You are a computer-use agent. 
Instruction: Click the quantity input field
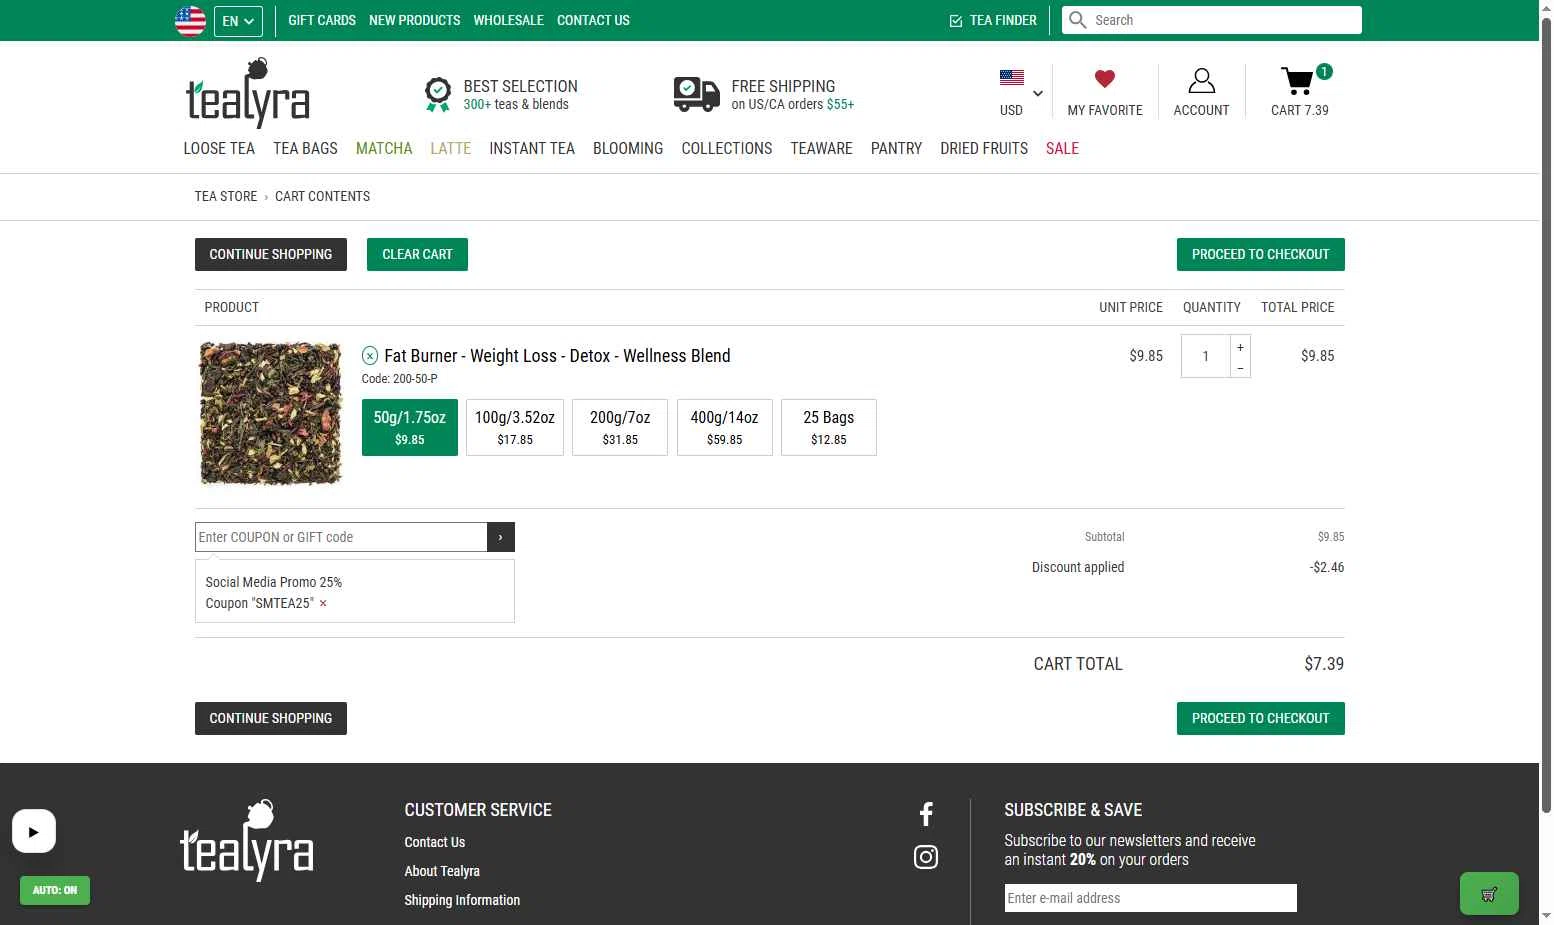(x=1206, y=356)
